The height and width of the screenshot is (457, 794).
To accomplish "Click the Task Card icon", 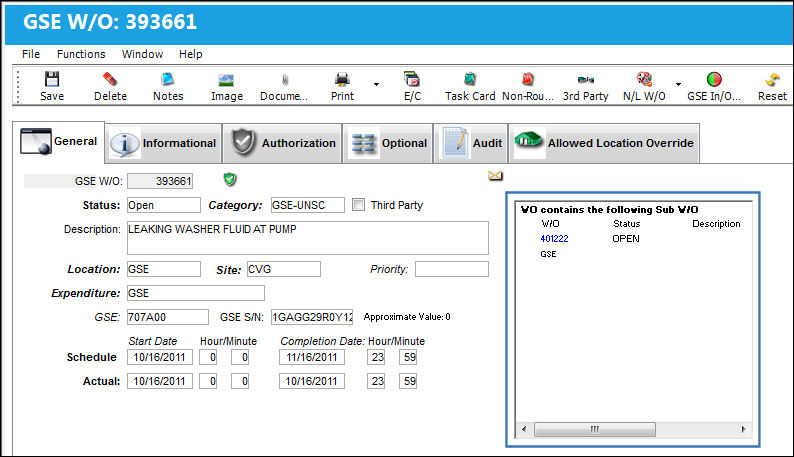I will [470, 80].
